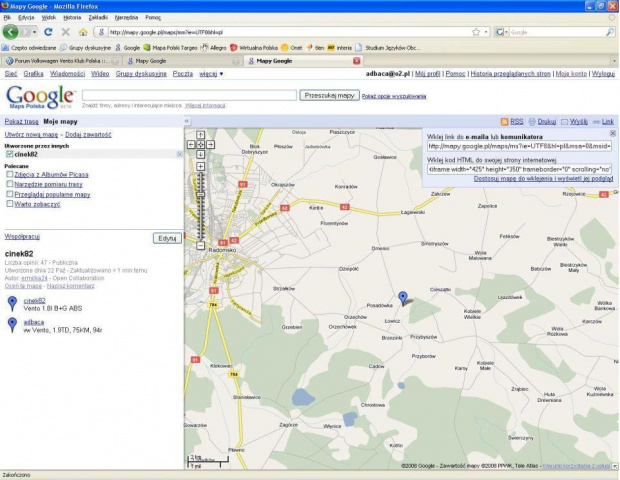The height and width of the screenshot is (480, 620).
Task: Open Pokaż opcje wyszukiwania link
Action: (x=394, y=96)
